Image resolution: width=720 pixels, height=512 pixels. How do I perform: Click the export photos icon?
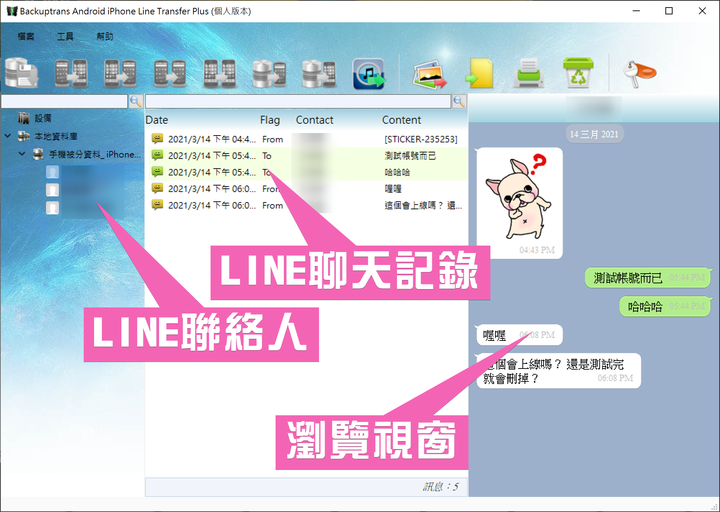pos(429,74)
